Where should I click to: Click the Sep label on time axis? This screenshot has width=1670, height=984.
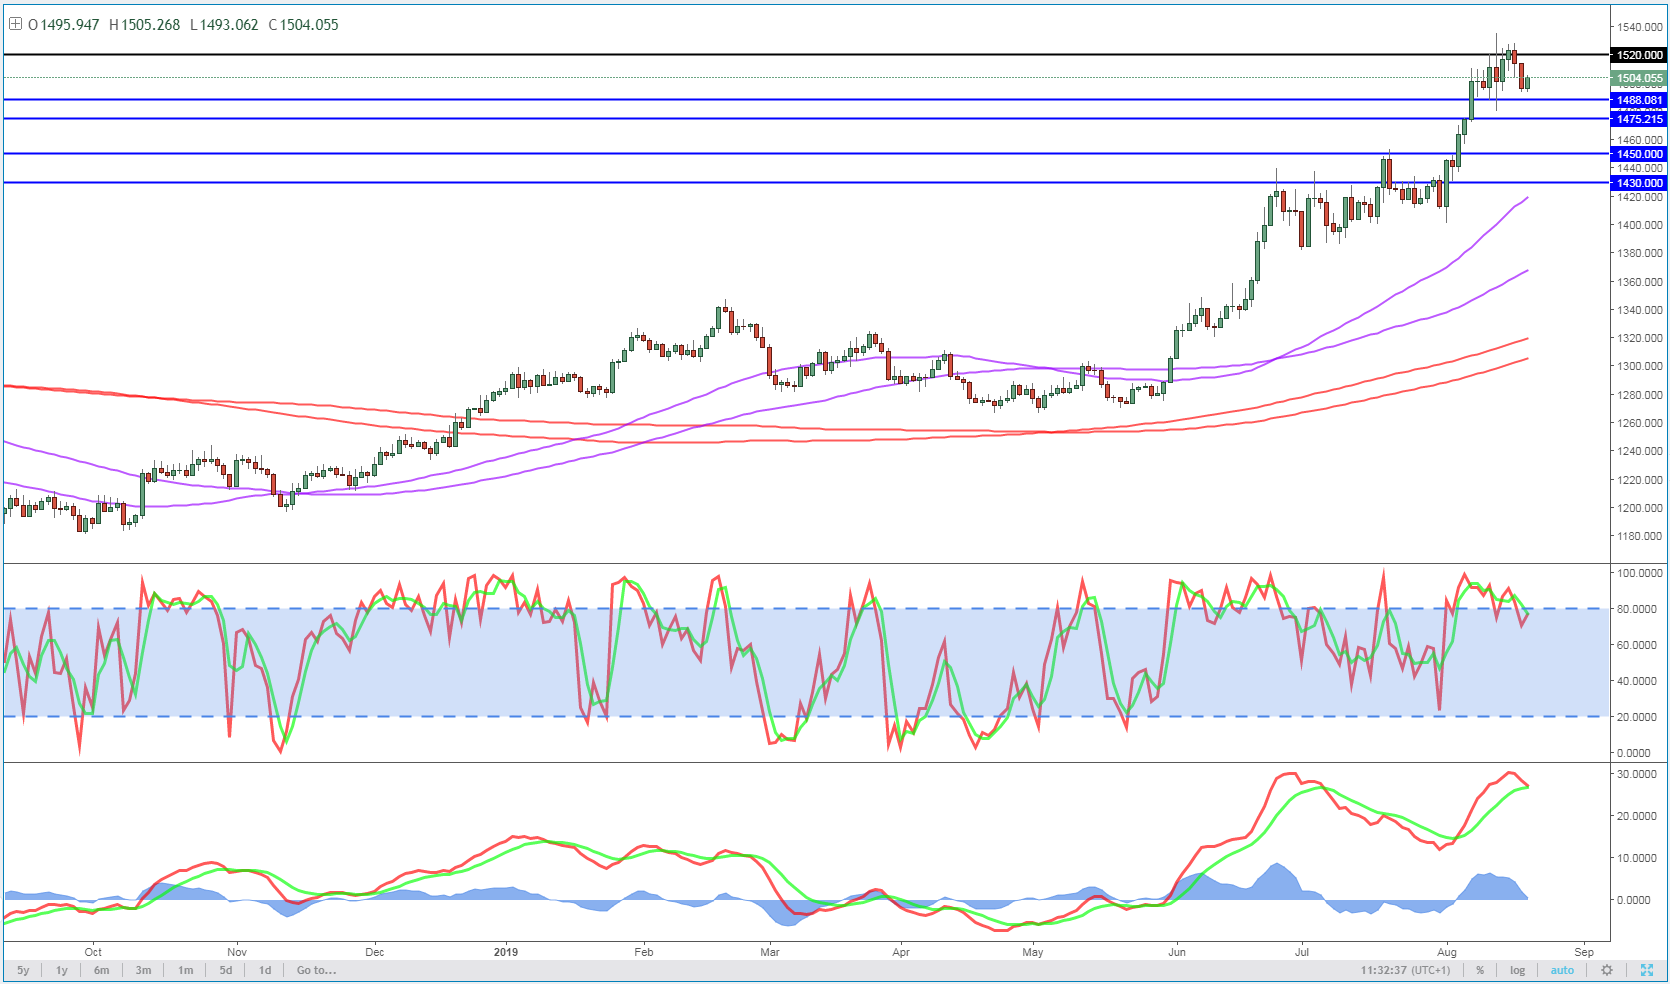[x=1584, y=952]
